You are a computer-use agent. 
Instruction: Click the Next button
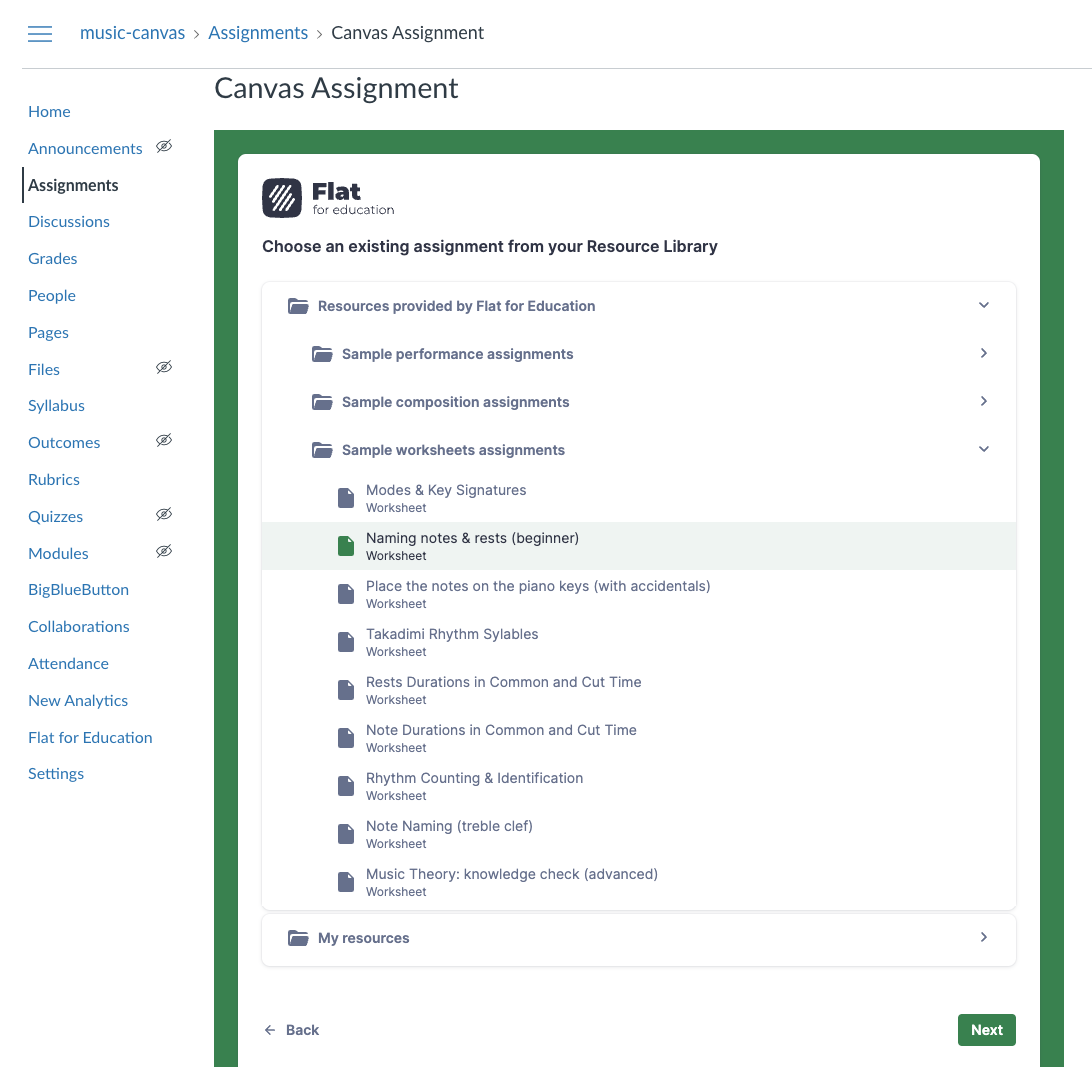point(986,1029)
